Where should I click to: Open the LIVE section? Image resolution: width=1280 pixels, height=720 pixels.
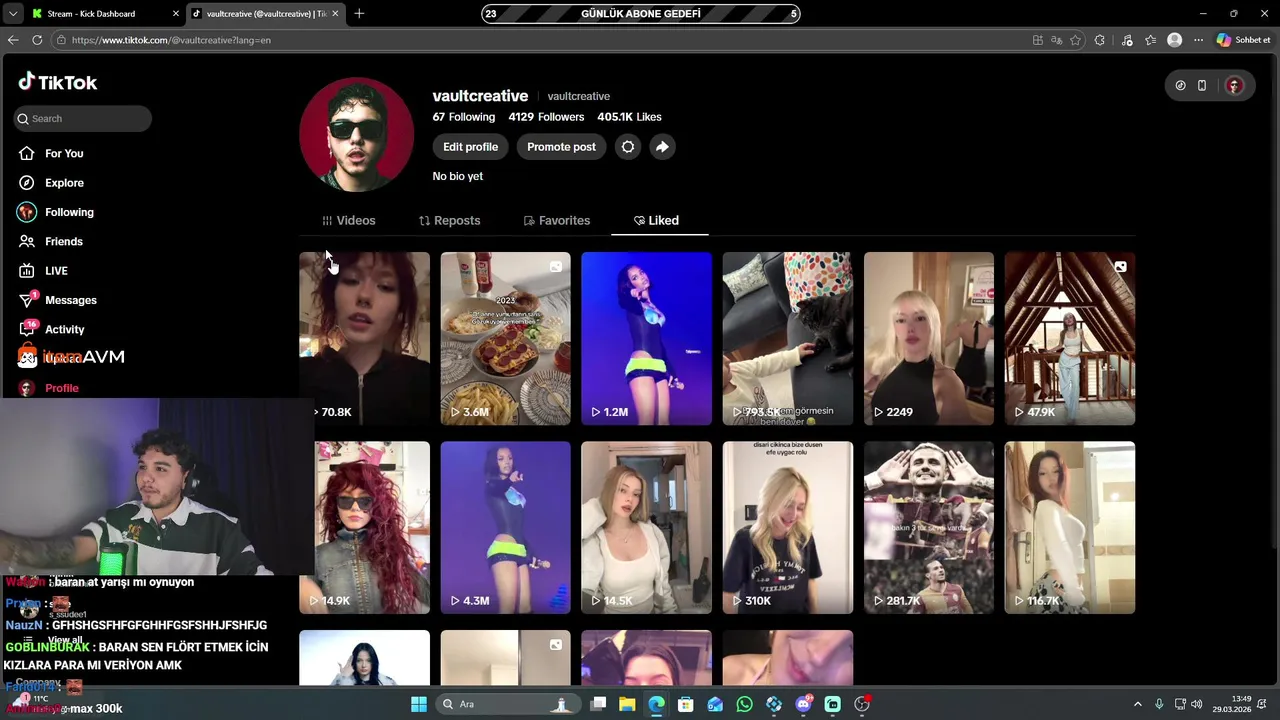[43, 271]
